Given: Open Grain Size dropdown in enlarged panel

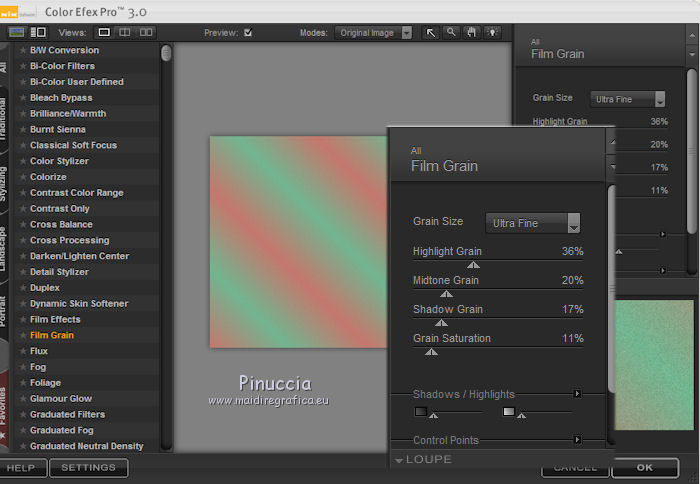Looking at the screenshot, I should click(x=533, y=223).
